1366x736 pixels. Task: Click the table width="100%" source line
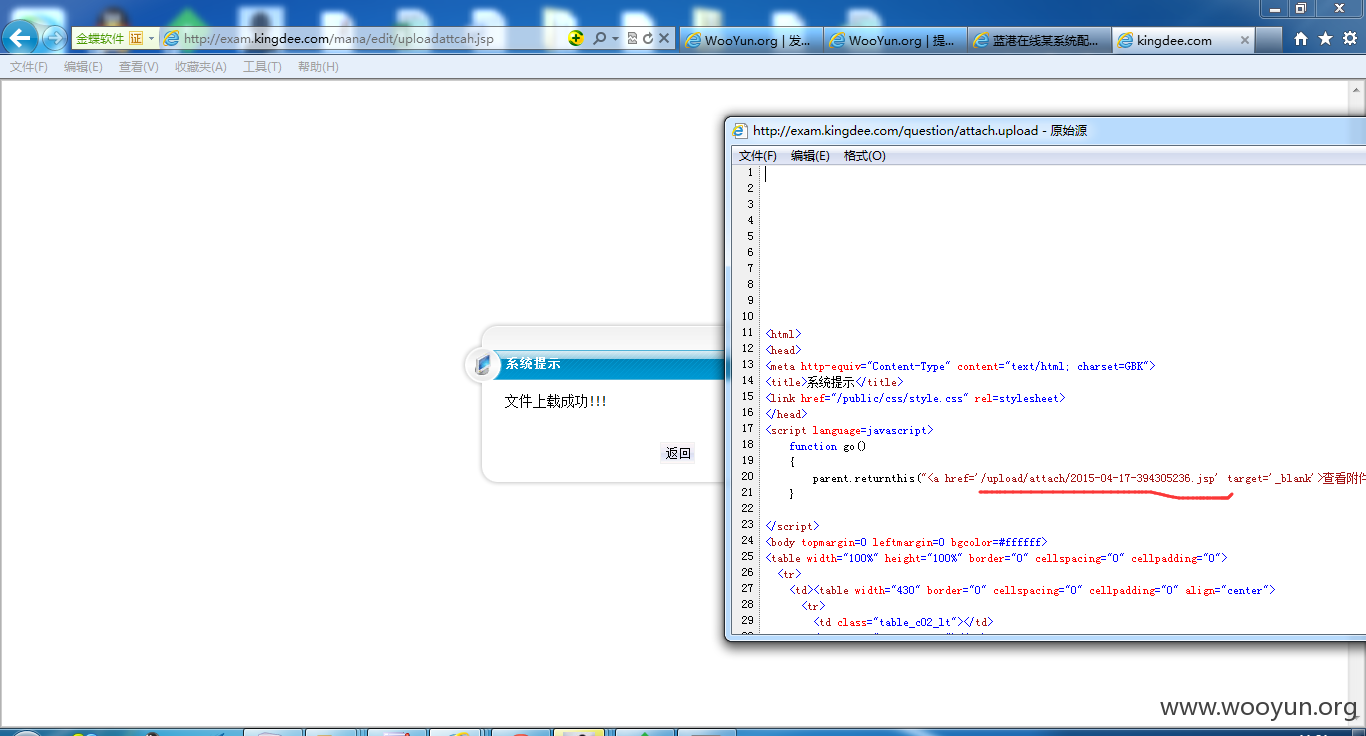(x=996, y=558)
